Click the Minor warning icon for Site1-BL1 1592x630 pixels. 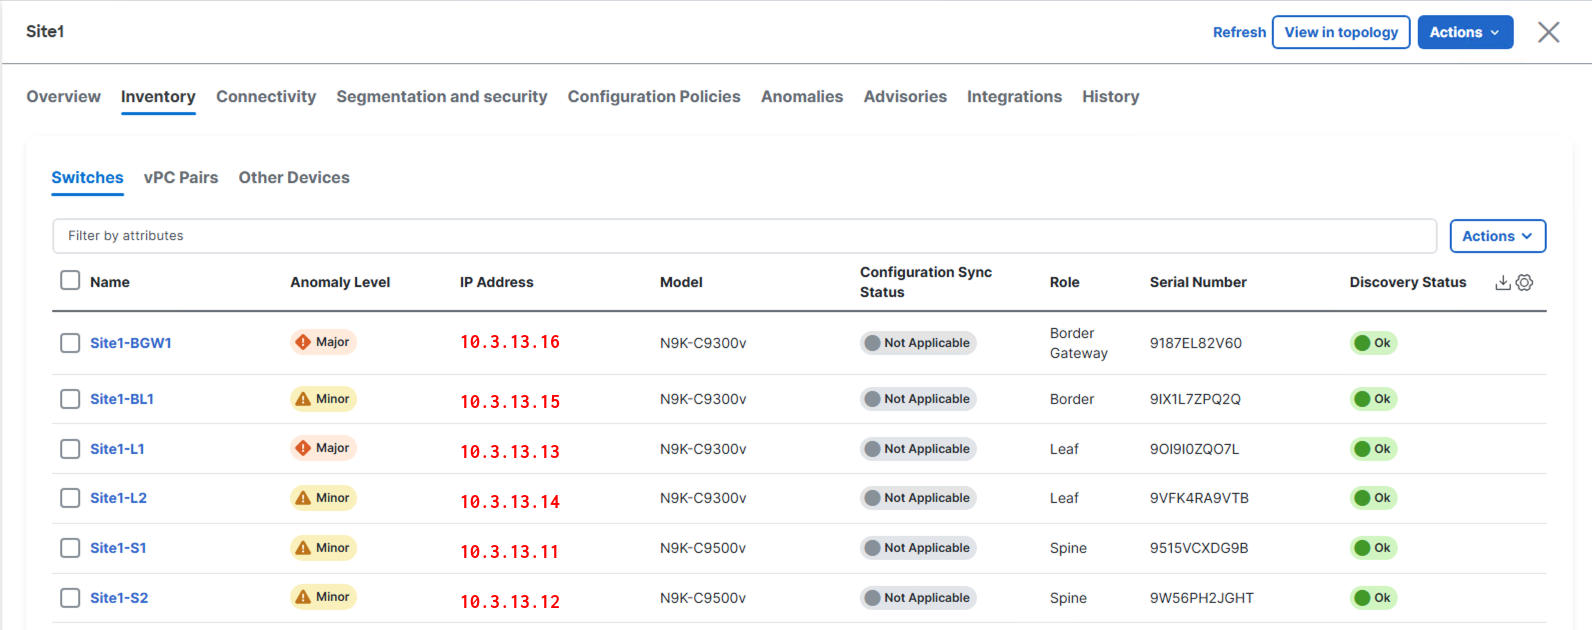click(x=303, y=399)
